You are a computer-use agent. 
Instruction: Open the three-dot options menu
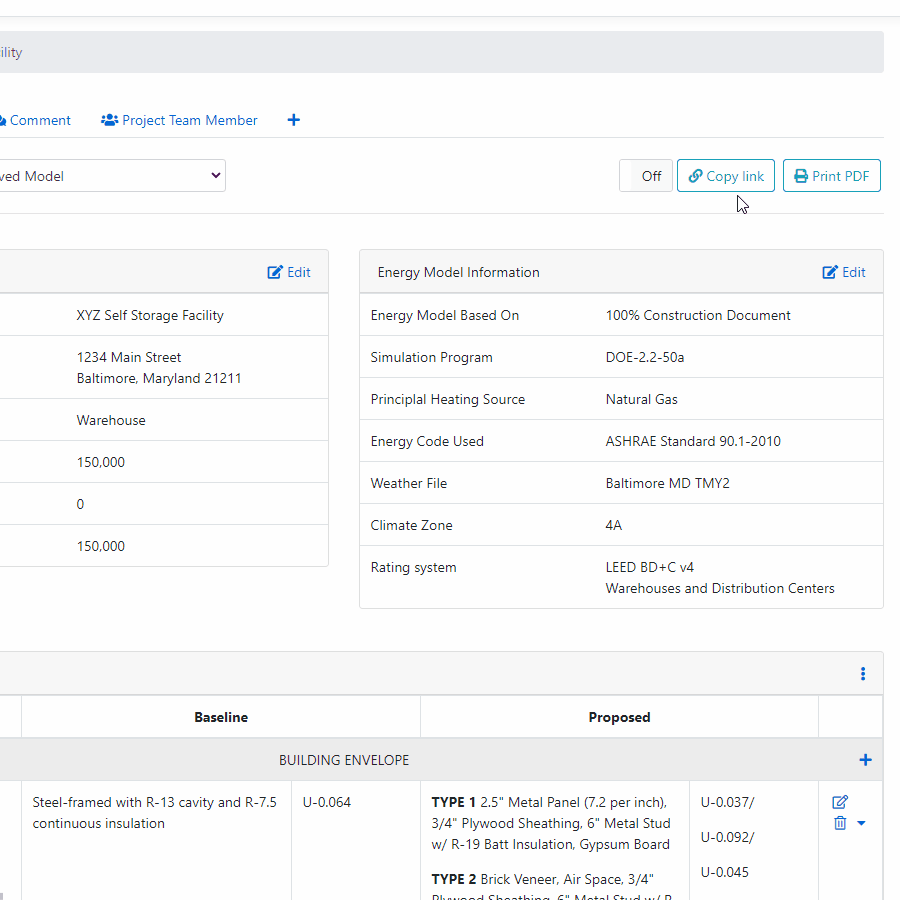point(863,674)
